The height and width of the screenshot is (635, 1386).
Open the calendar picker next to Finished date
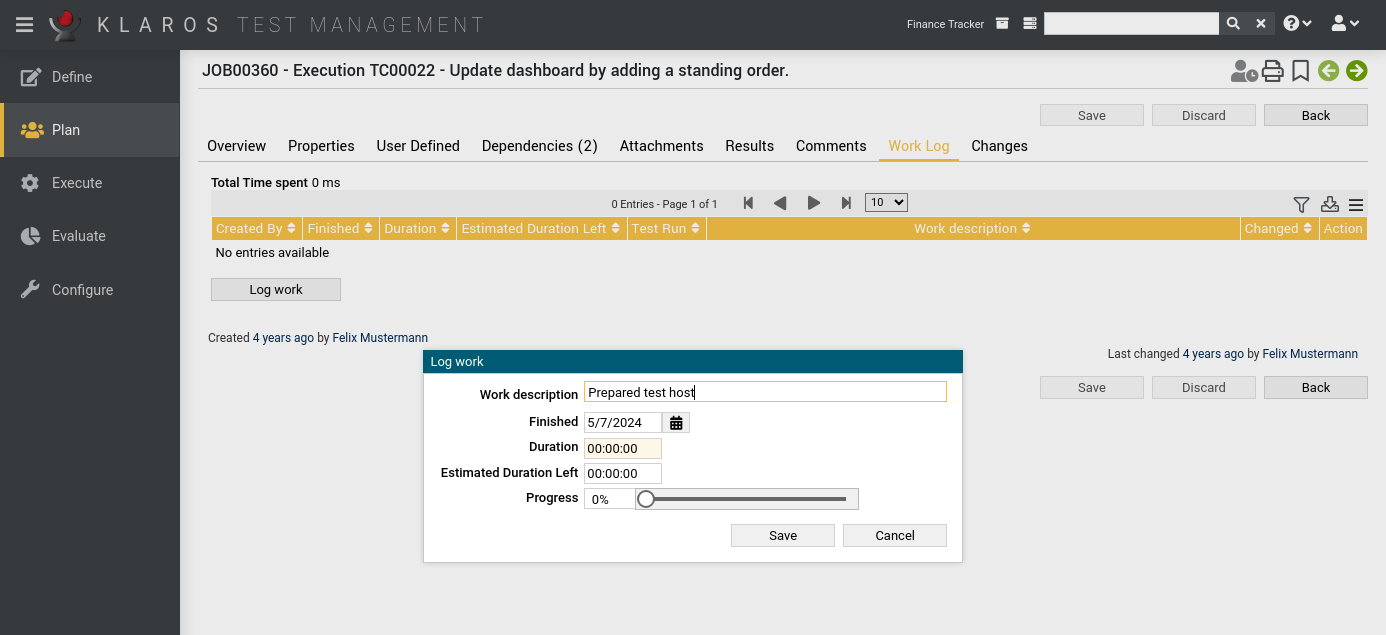(x=676, y=422)
